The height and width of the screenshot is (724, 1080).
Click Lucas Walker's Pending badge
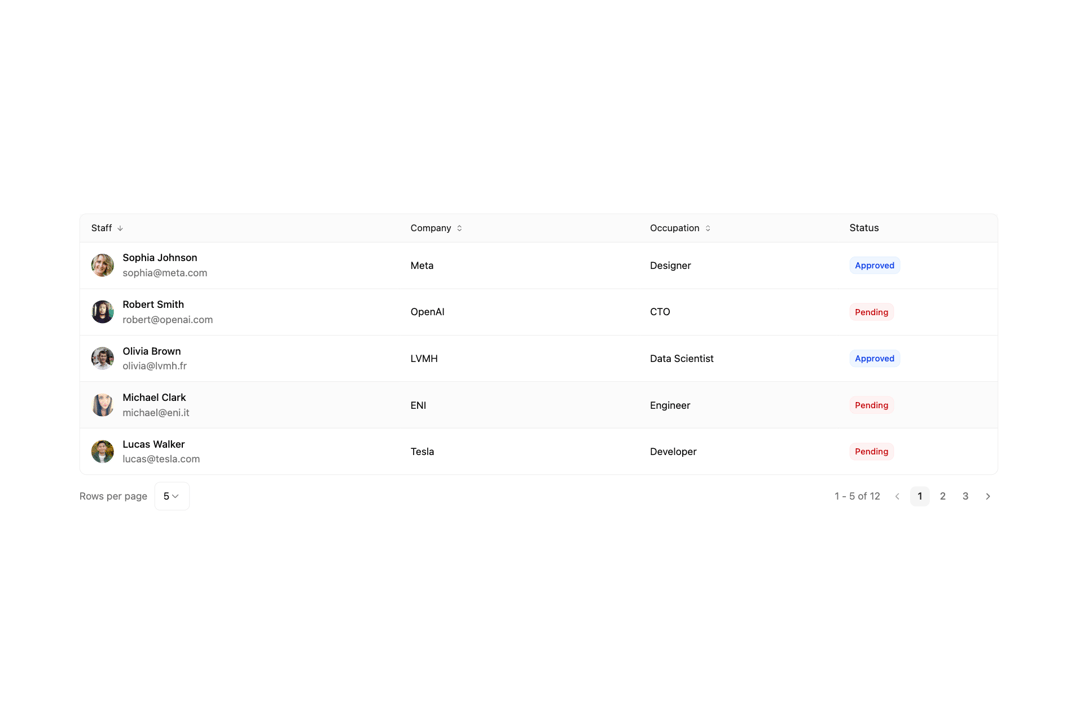point(871,451)
